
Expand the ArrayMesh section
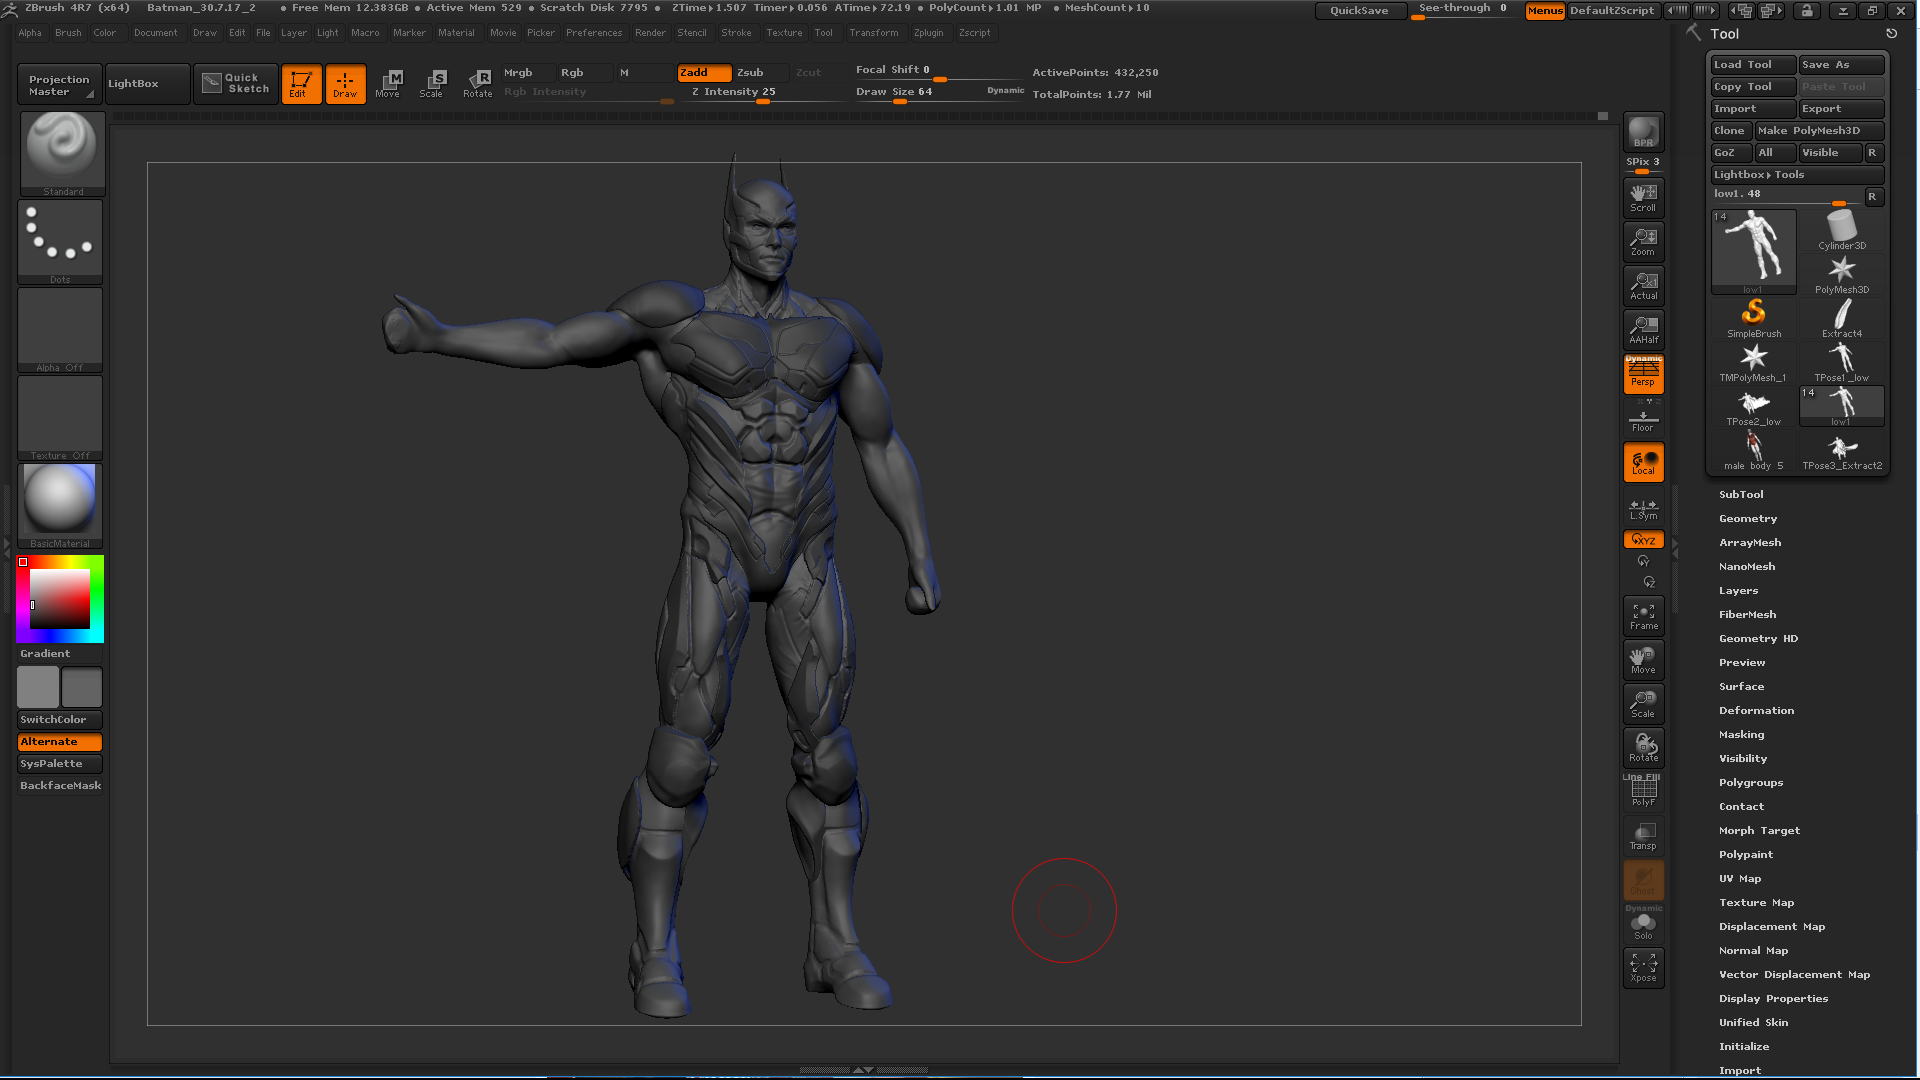tap(1750, 542)
